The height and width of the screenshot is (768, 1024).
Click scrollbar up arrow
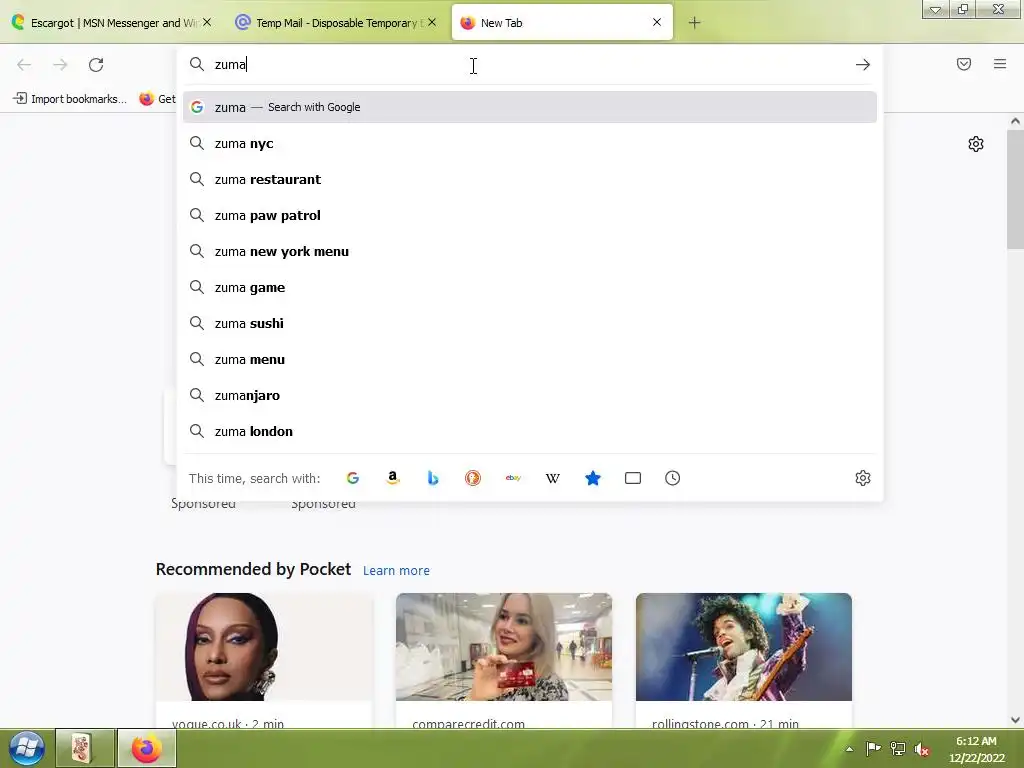1015,121
